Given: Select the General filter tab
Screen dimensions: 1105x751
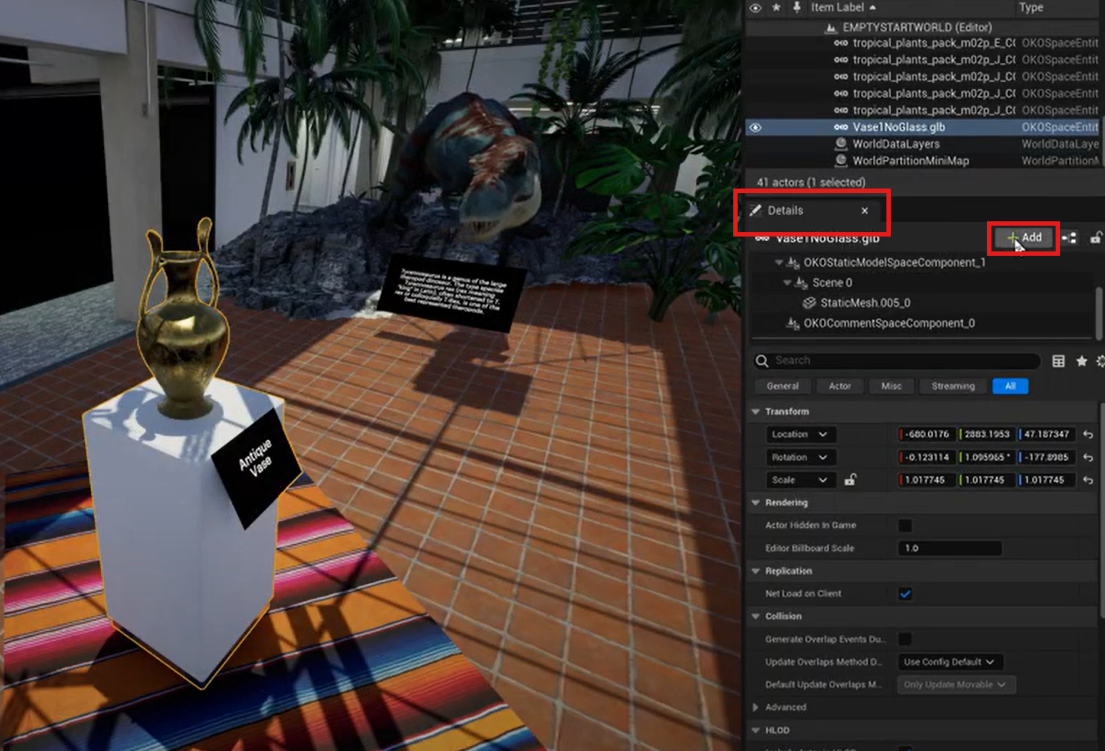Looking at the screenshot, I should (782, 386).
